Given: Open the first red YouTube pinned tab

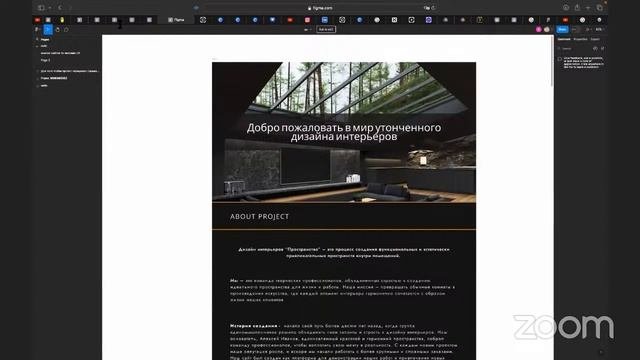Looking at the screenshot, I should pyautogui.click(x=37, y=20).
